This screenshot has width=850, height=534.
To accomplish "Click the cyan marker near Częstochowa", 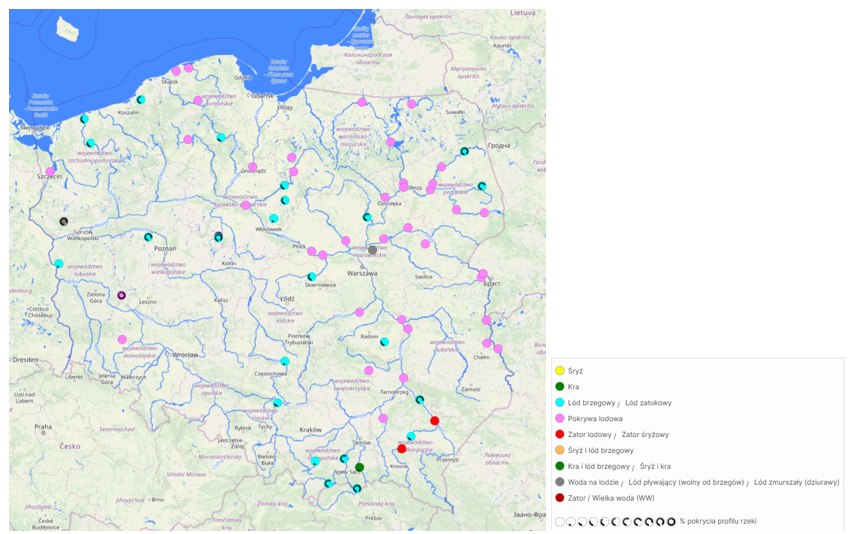I will pyautogui.click(x=285, y=361).
